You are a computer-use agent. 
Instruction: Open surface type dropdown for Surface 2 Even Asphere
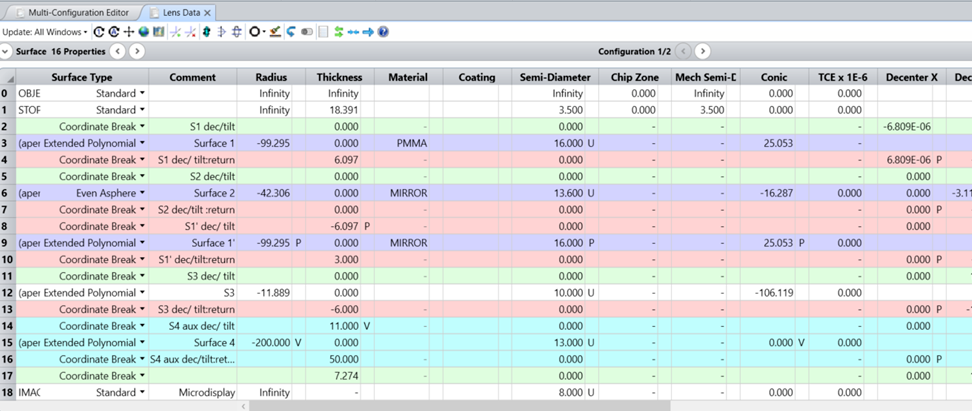point(142,193)
